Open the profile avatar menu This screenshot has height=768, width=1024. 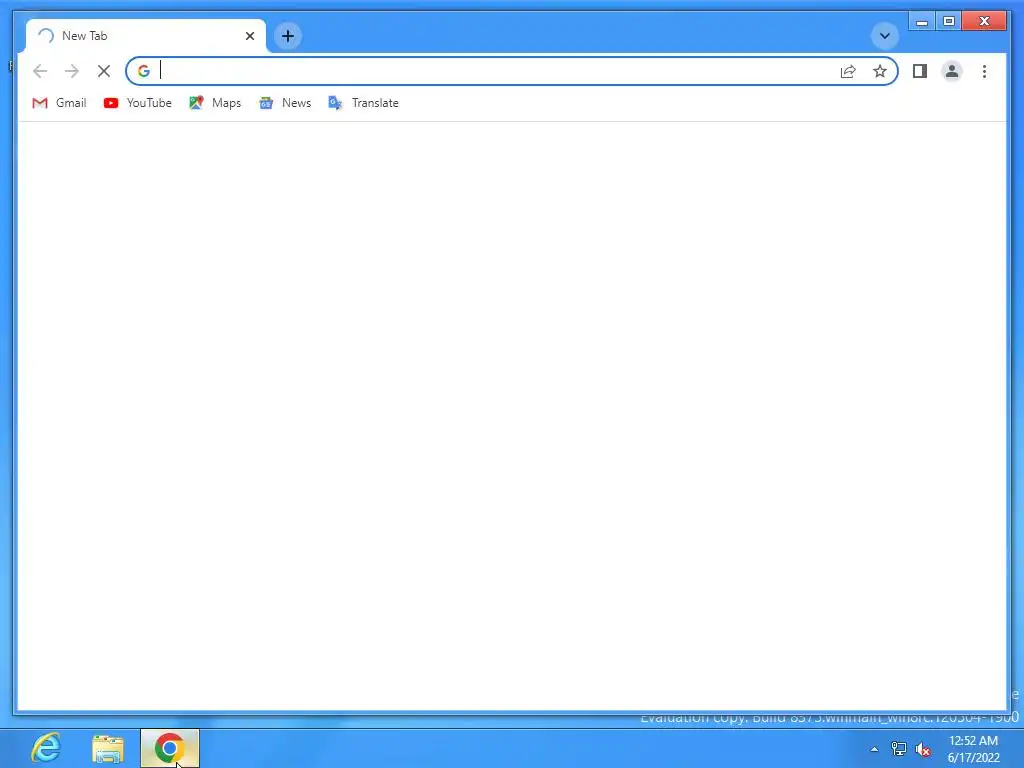click(x=952, y=71)
